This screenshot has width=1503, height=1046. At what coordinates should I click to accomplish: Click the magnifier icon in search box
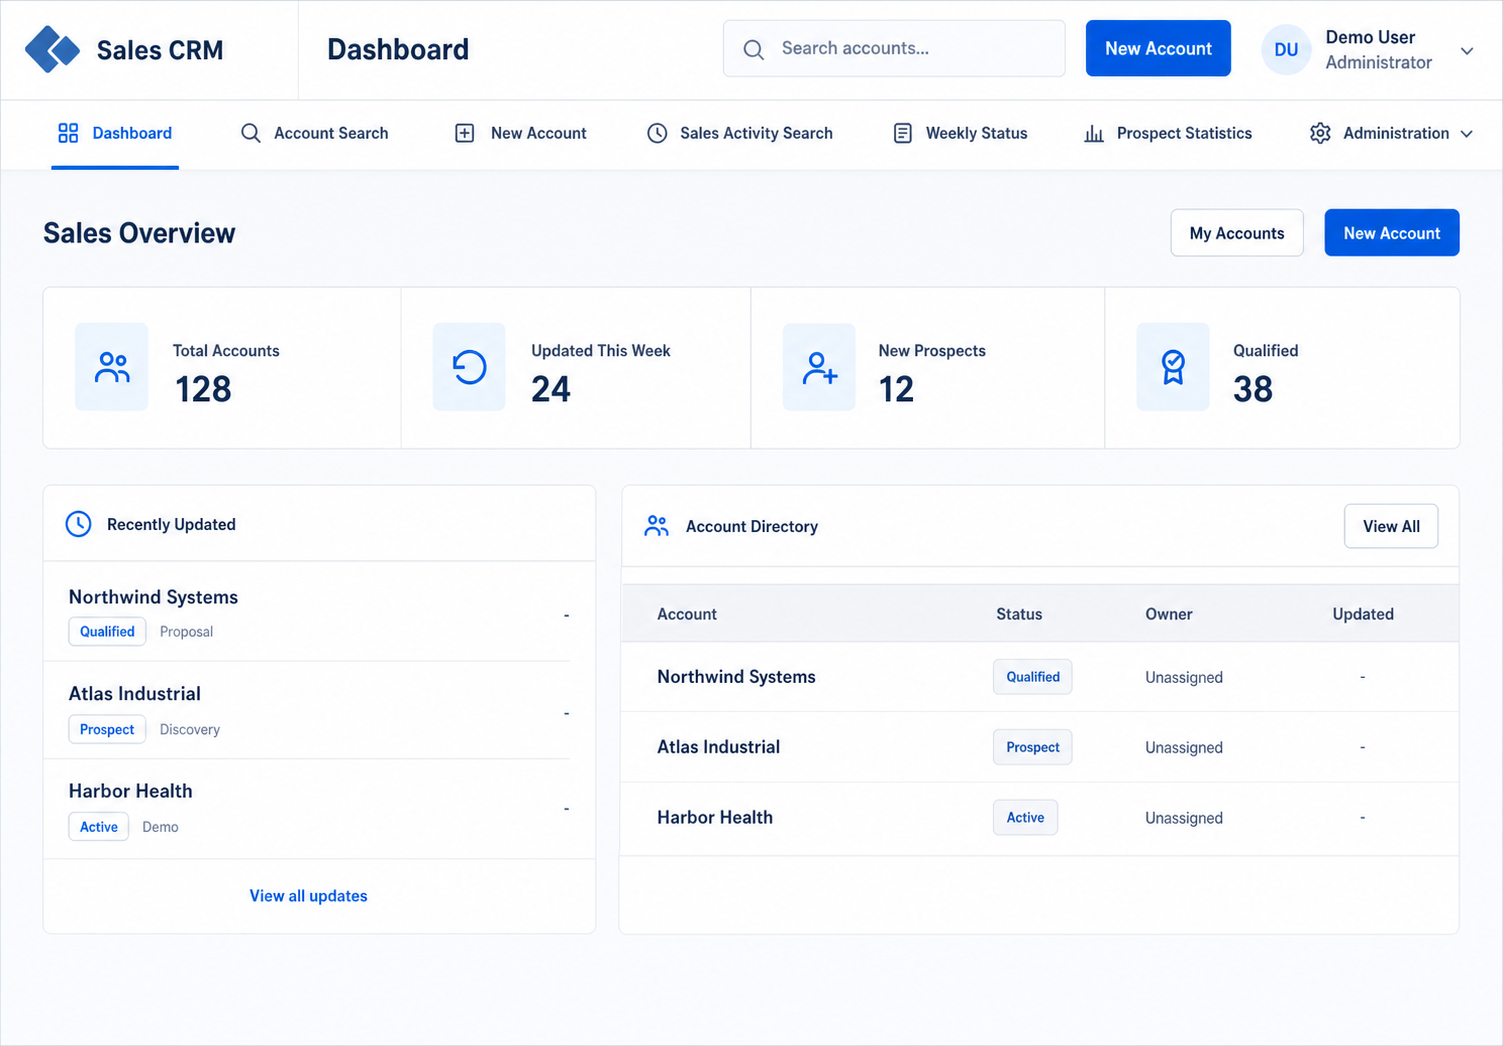[x=754, y=49]
